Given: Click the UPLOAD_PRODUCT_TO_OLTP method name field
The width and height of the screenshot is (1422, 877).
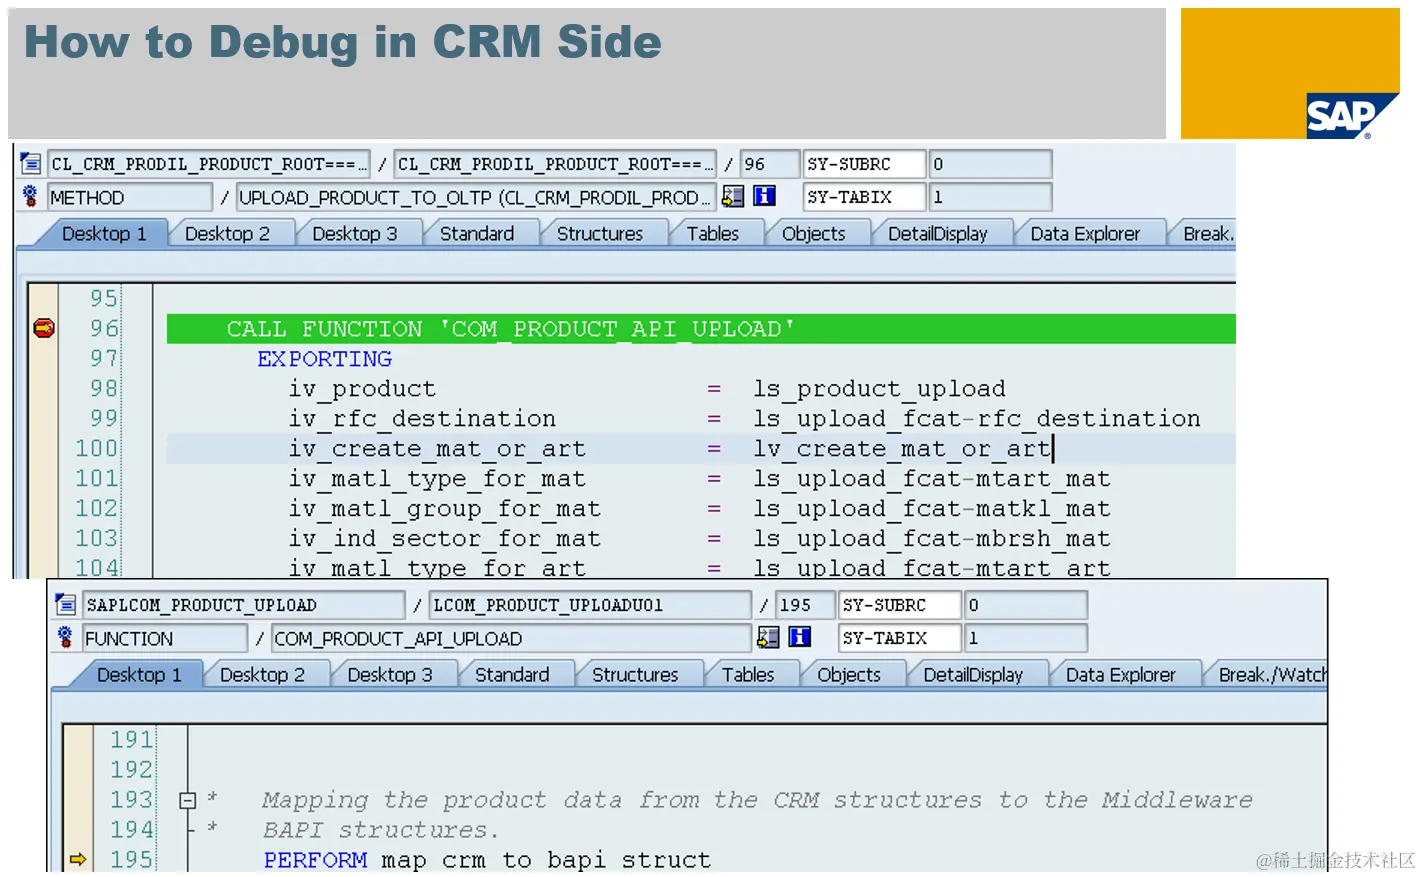Looking at the screenshot, I should tap(475, 197).
